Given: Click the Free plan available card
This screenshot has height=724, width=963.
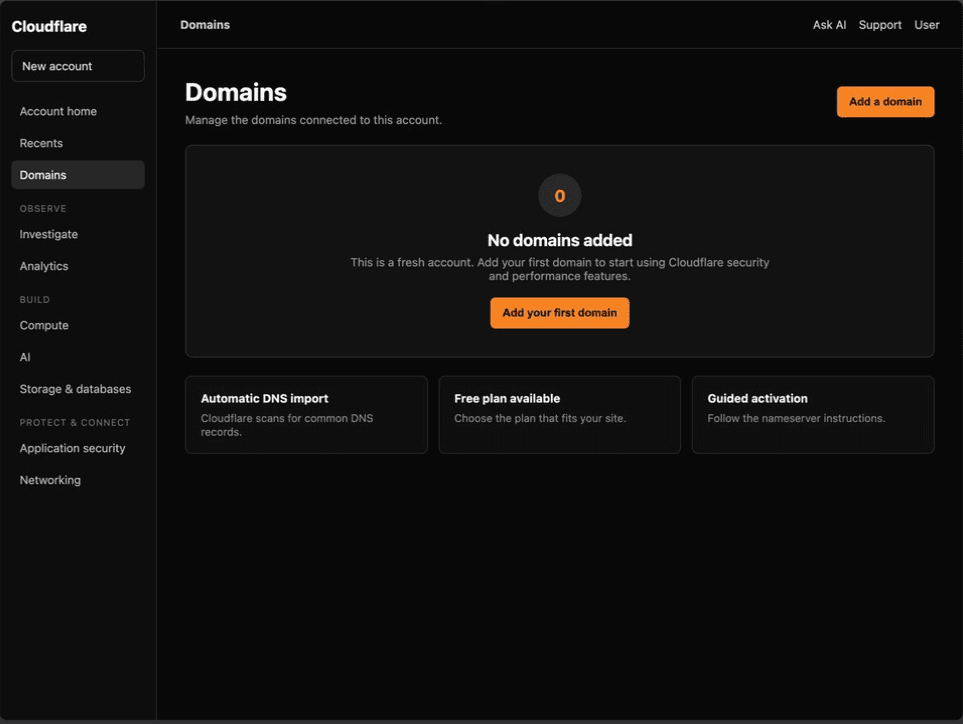Looking at the screenshot, I should click(x=559, y=415).
